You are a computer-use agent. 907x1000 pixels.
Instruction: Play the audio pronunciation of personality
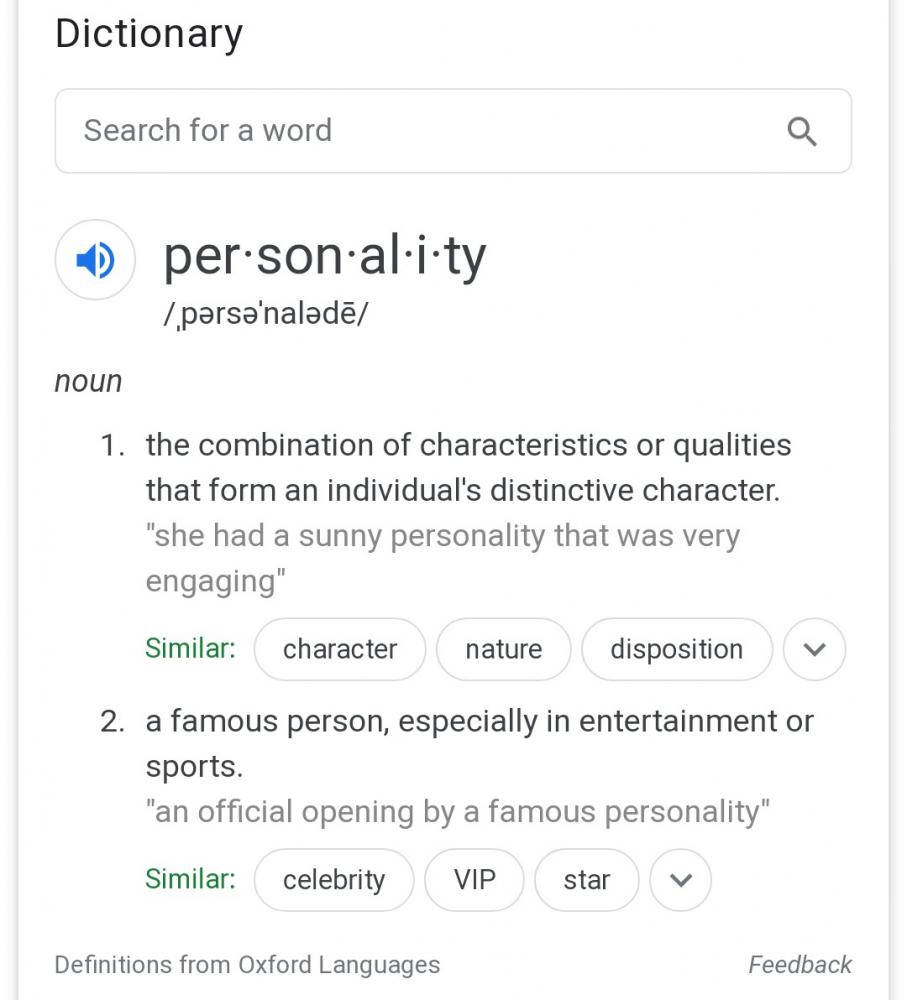click(x=95, y=261)
